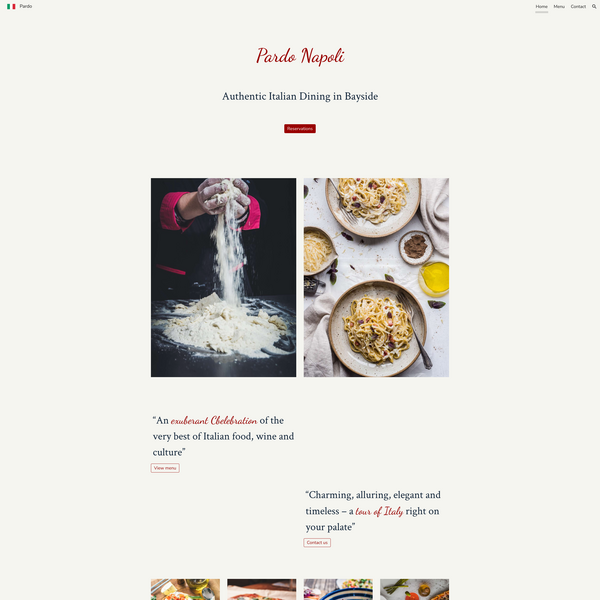The width and height of the screenshot is (600, 600).
Task: Click the red 'tour of Italy' script text
Action: [x=379, y=512]
